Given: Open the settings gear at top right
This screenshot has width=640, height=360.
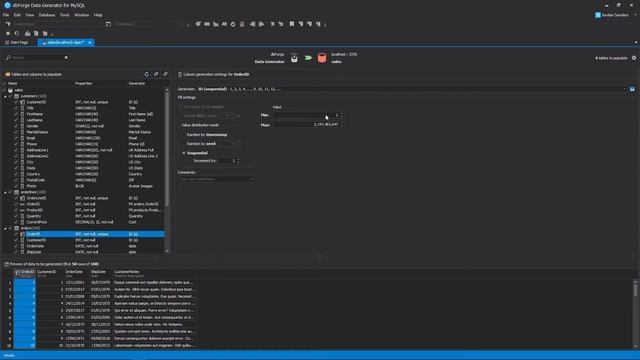Looking at the screenshot, I should (634, 58).
